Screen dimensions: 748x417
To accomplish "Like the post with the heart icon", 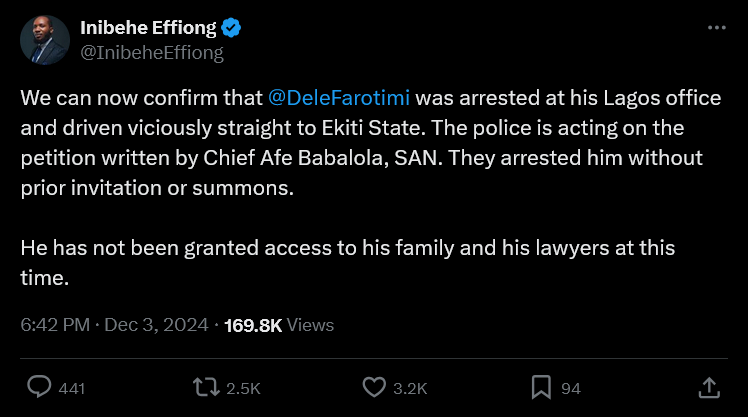I will pos(374,387).
